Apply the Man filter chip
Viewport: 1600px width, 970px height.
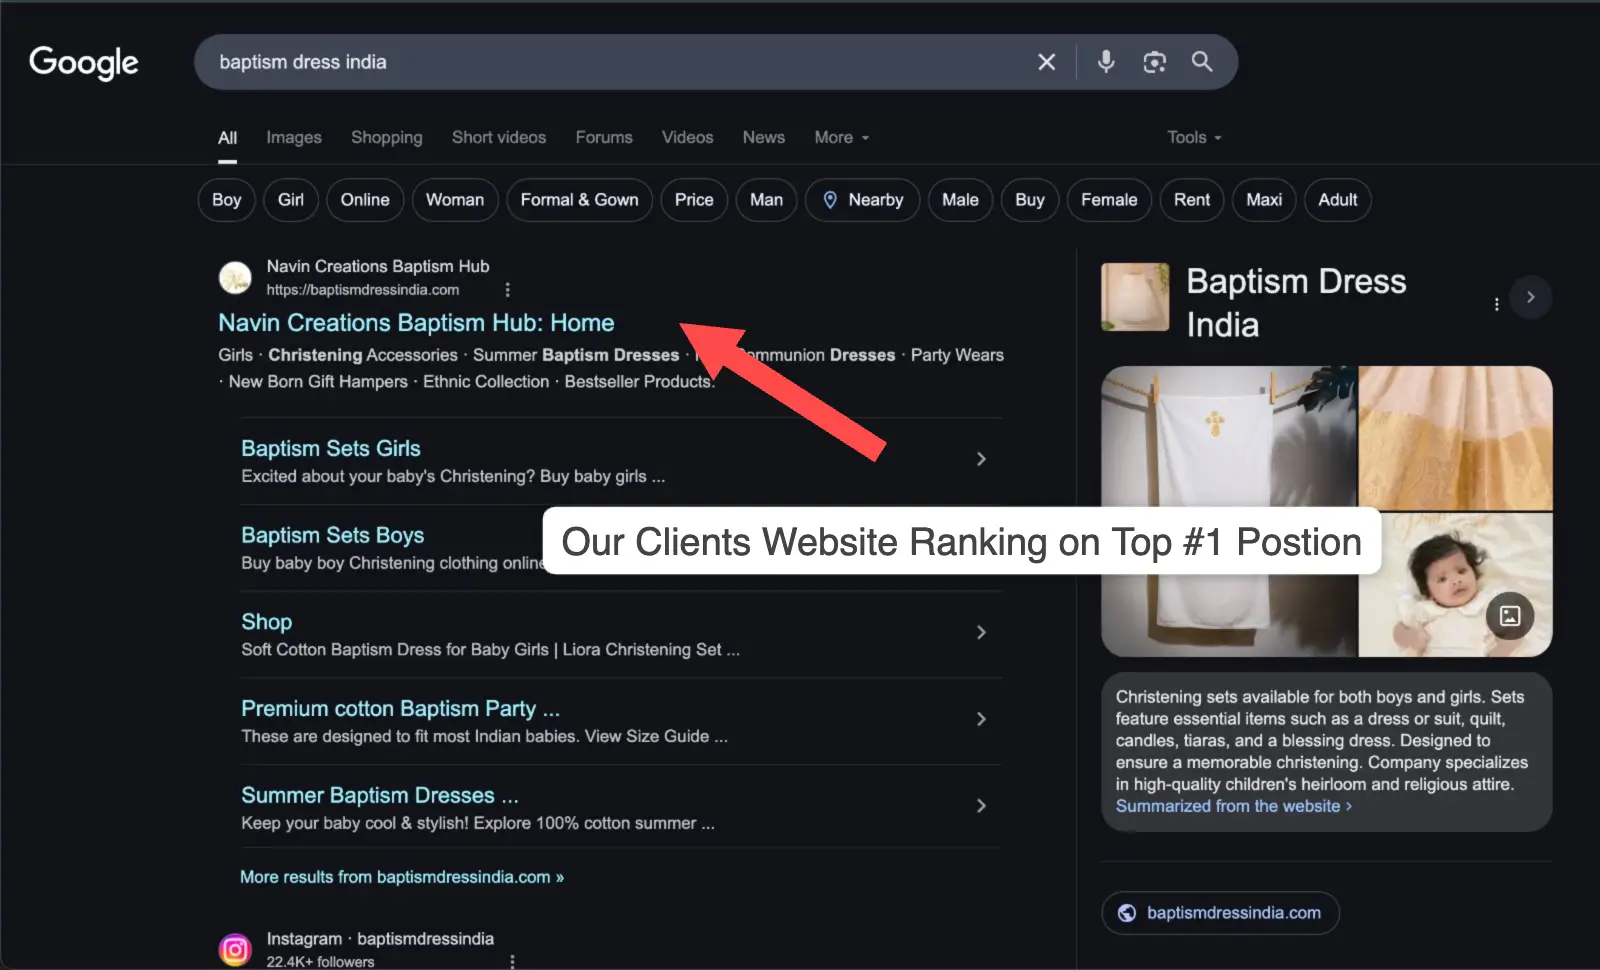point(766,200)
